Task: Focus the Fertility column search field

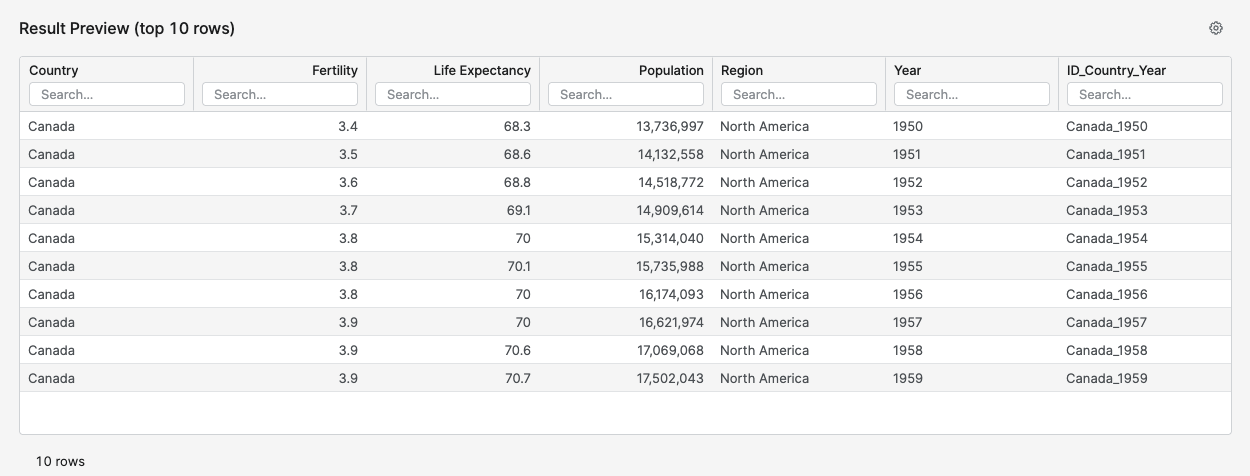Action: pos(280,94)
